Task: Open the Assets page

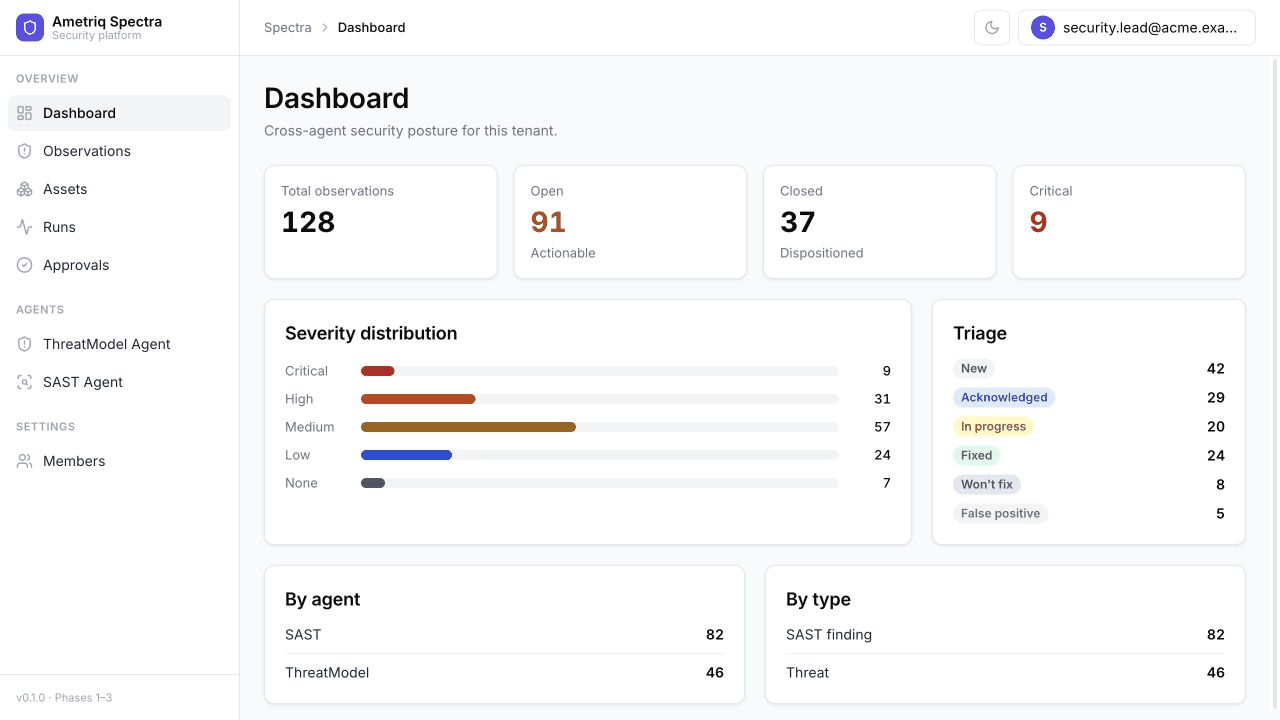Action: coord(119,189)
